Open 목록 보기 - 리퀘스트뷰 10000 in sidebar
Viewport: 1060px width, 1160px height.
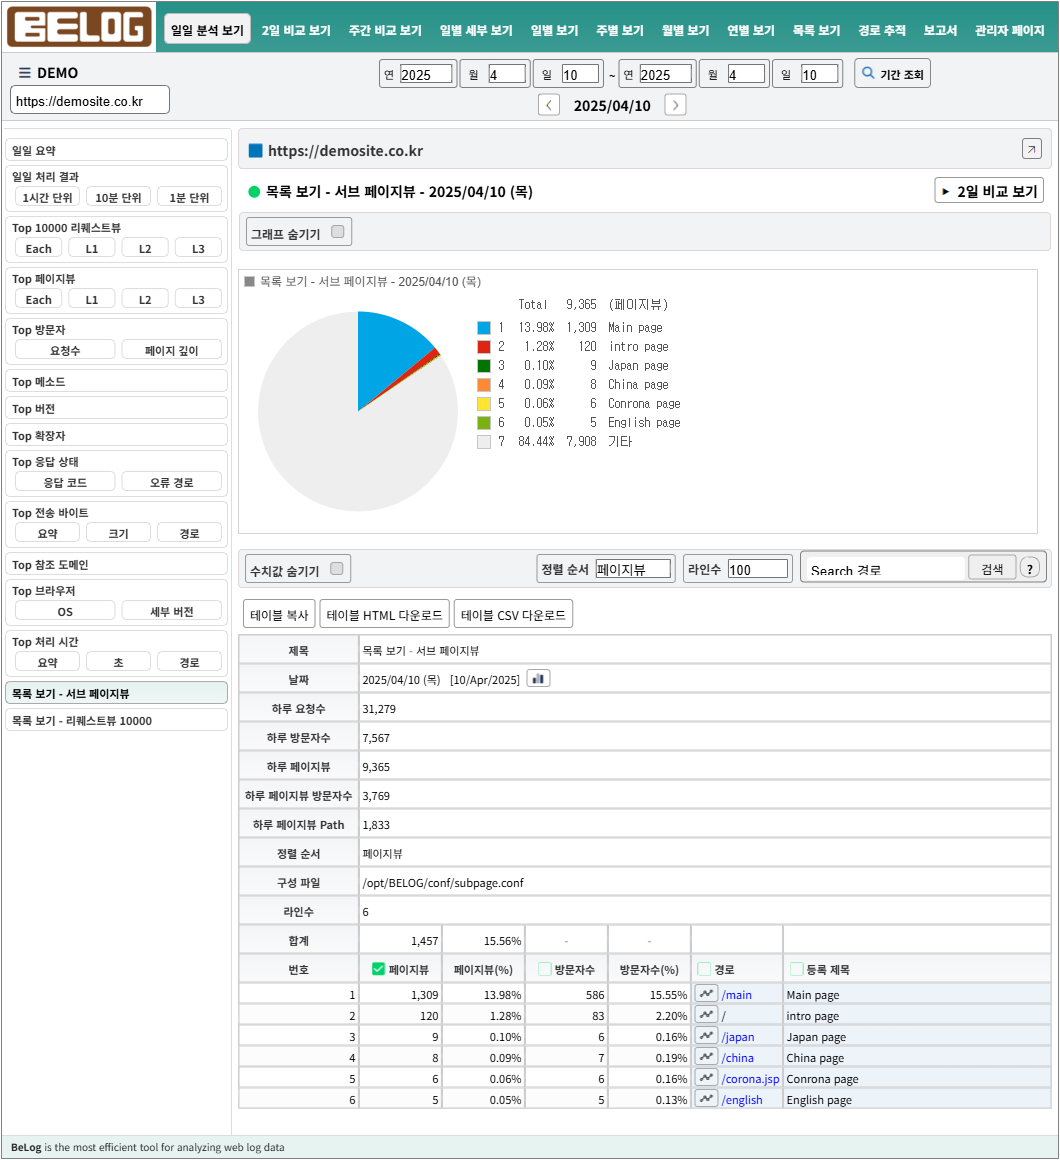tap(116, 721)
